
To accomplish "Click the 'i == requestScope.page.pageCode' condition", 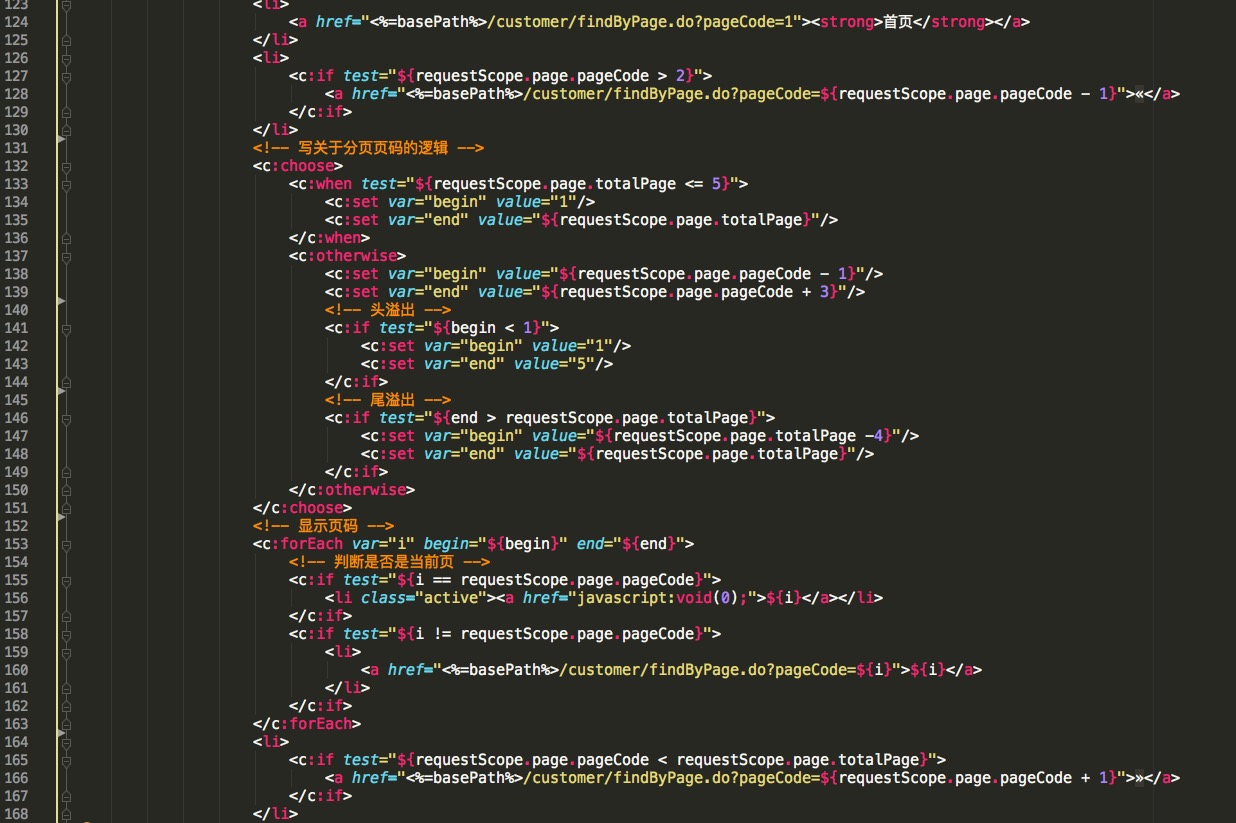I will (554, 580).
